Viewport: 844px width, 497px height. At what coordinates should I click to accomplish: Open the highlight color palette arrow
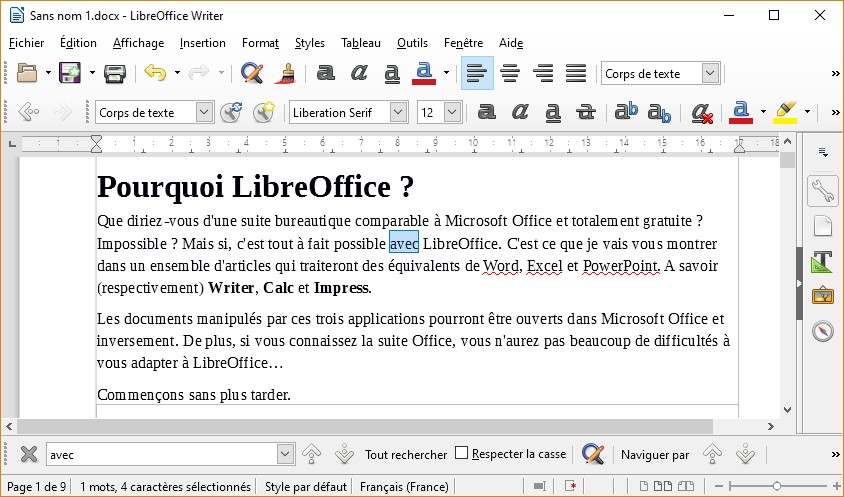tap(807, 112)
